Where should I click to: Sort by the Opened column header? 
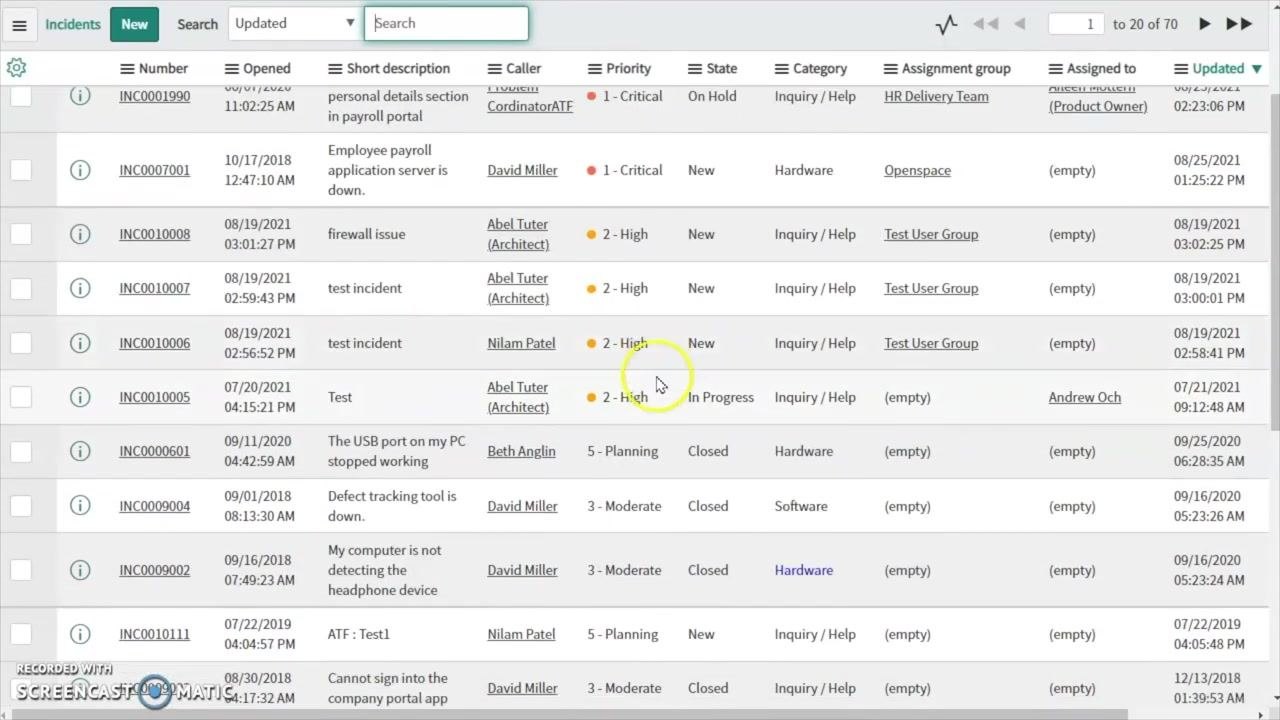click(267, 69)
